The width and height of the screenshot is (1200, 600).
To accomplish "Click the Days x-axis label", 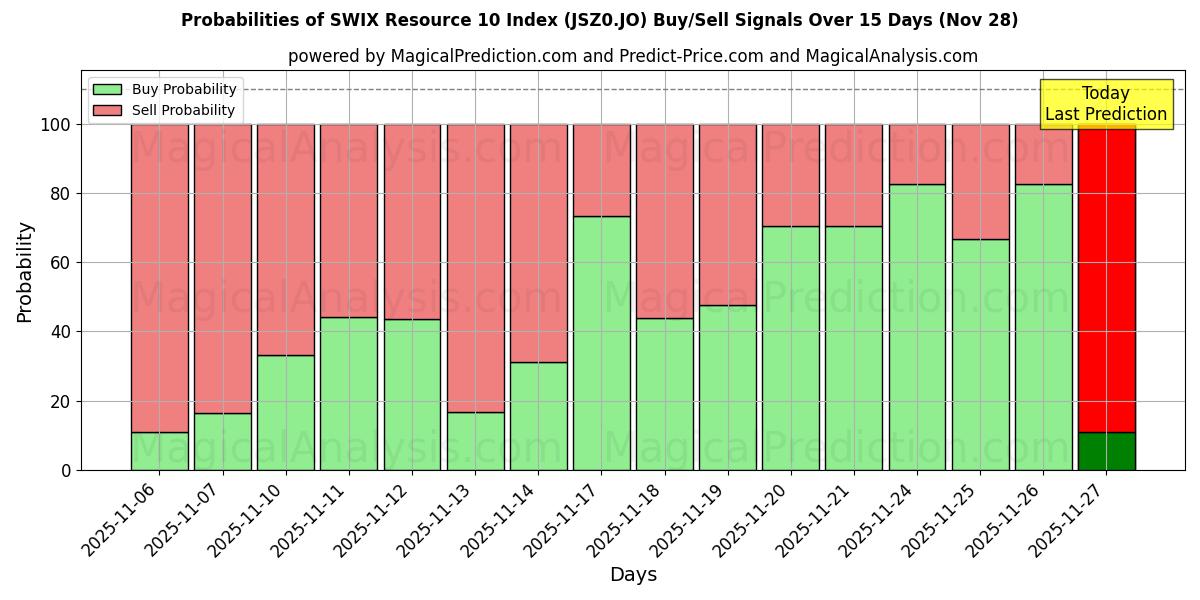I will click(x=634, y=574).
